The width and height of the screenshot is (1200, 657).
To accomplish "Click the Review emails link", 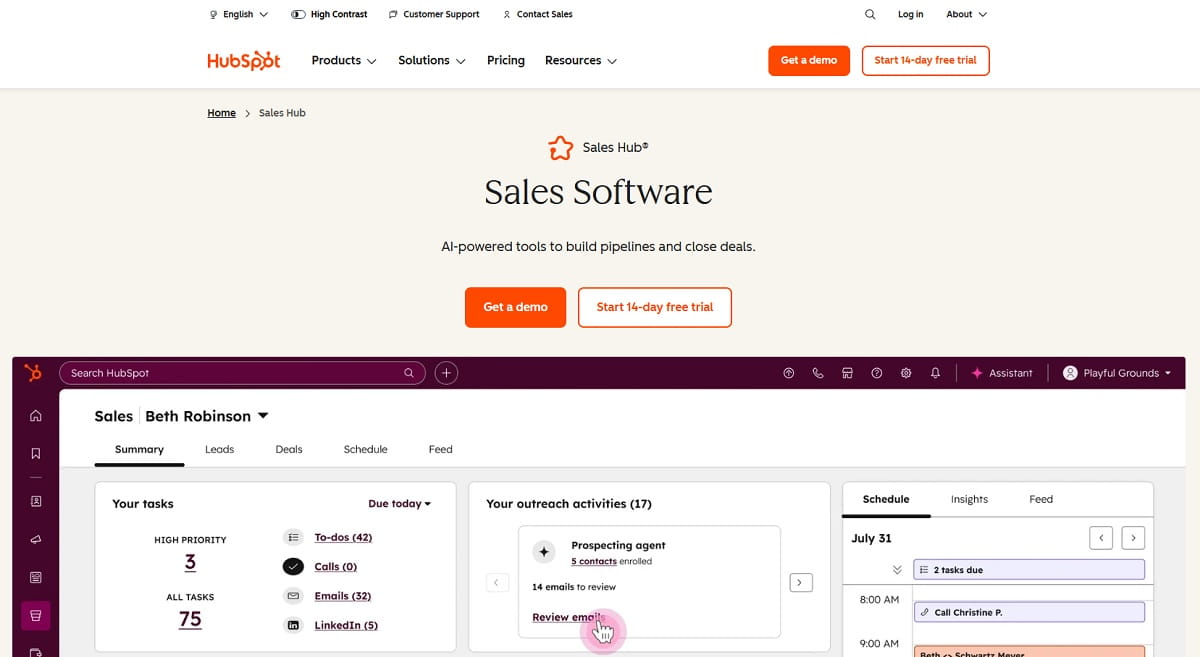I will [x=569, y=617].
